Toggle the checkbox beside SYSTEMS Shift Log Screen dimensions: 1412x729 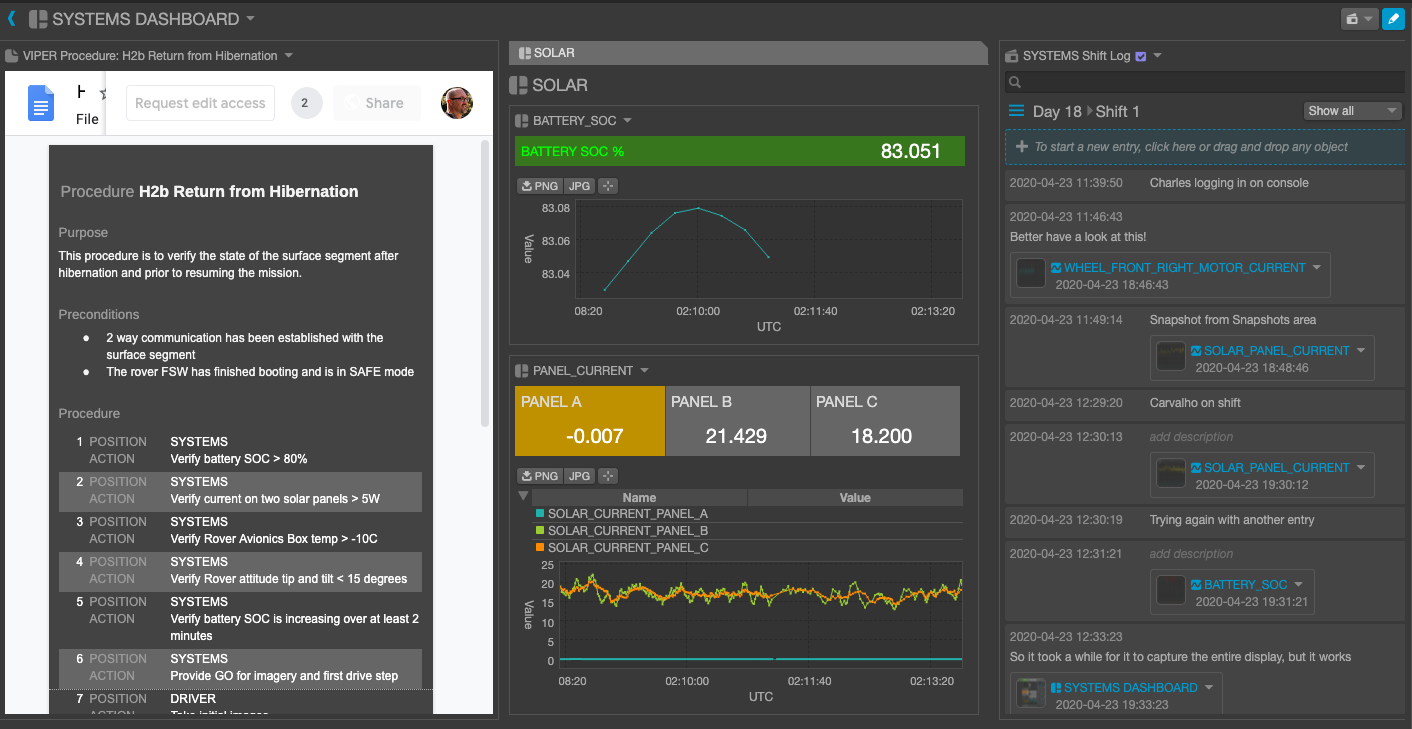click(x=1139, y=55)
